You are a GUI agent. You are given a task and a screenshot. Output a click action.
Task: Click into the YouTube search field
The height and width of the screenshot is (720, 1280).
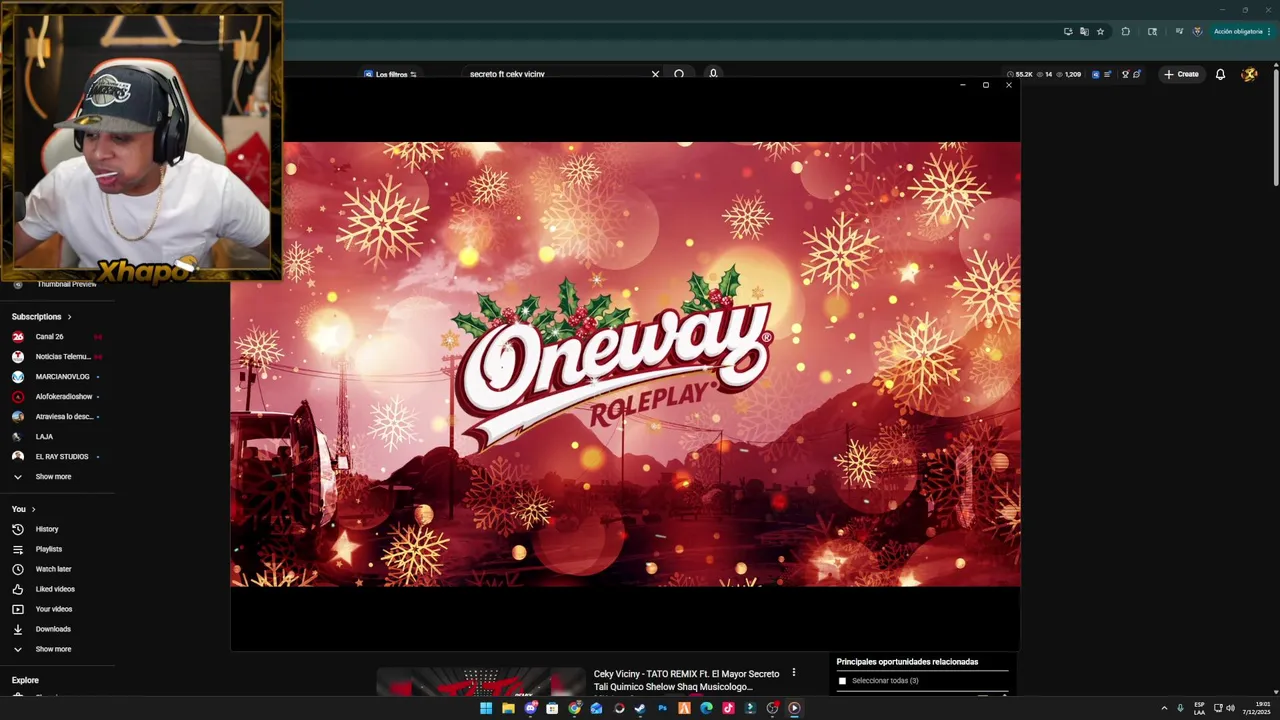555,74
